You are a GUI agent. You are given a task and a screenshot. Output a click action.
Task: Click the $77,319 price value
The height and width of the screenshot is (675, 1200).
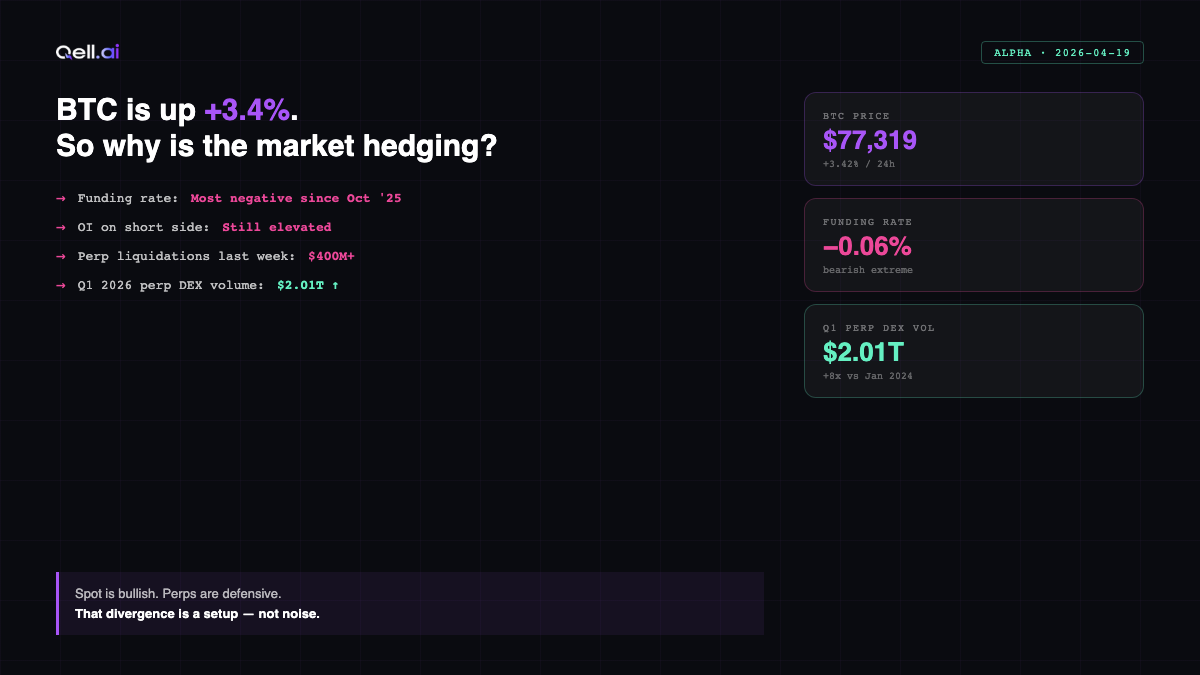869,141
